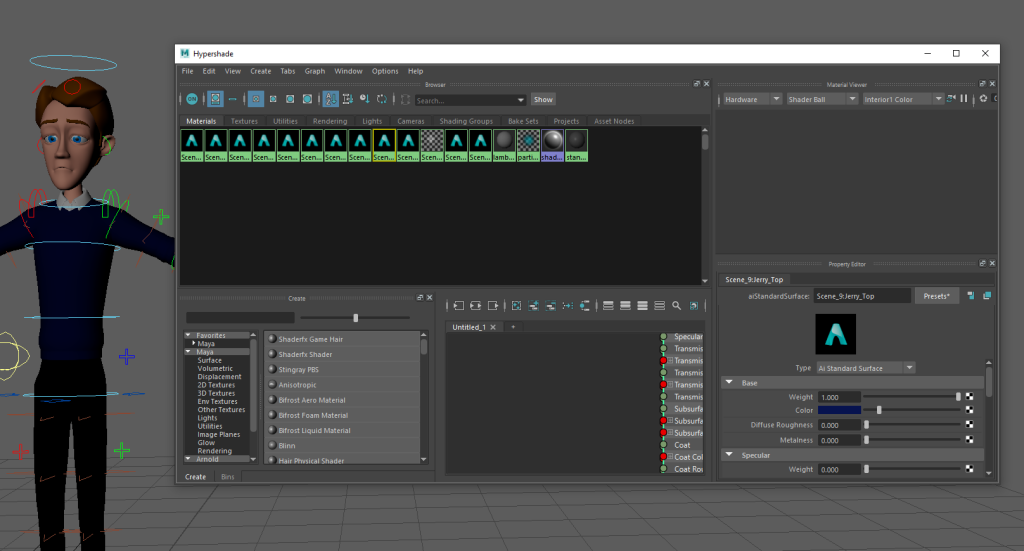Open the Graph menu
1024x551 pixels.
point(315,71)
